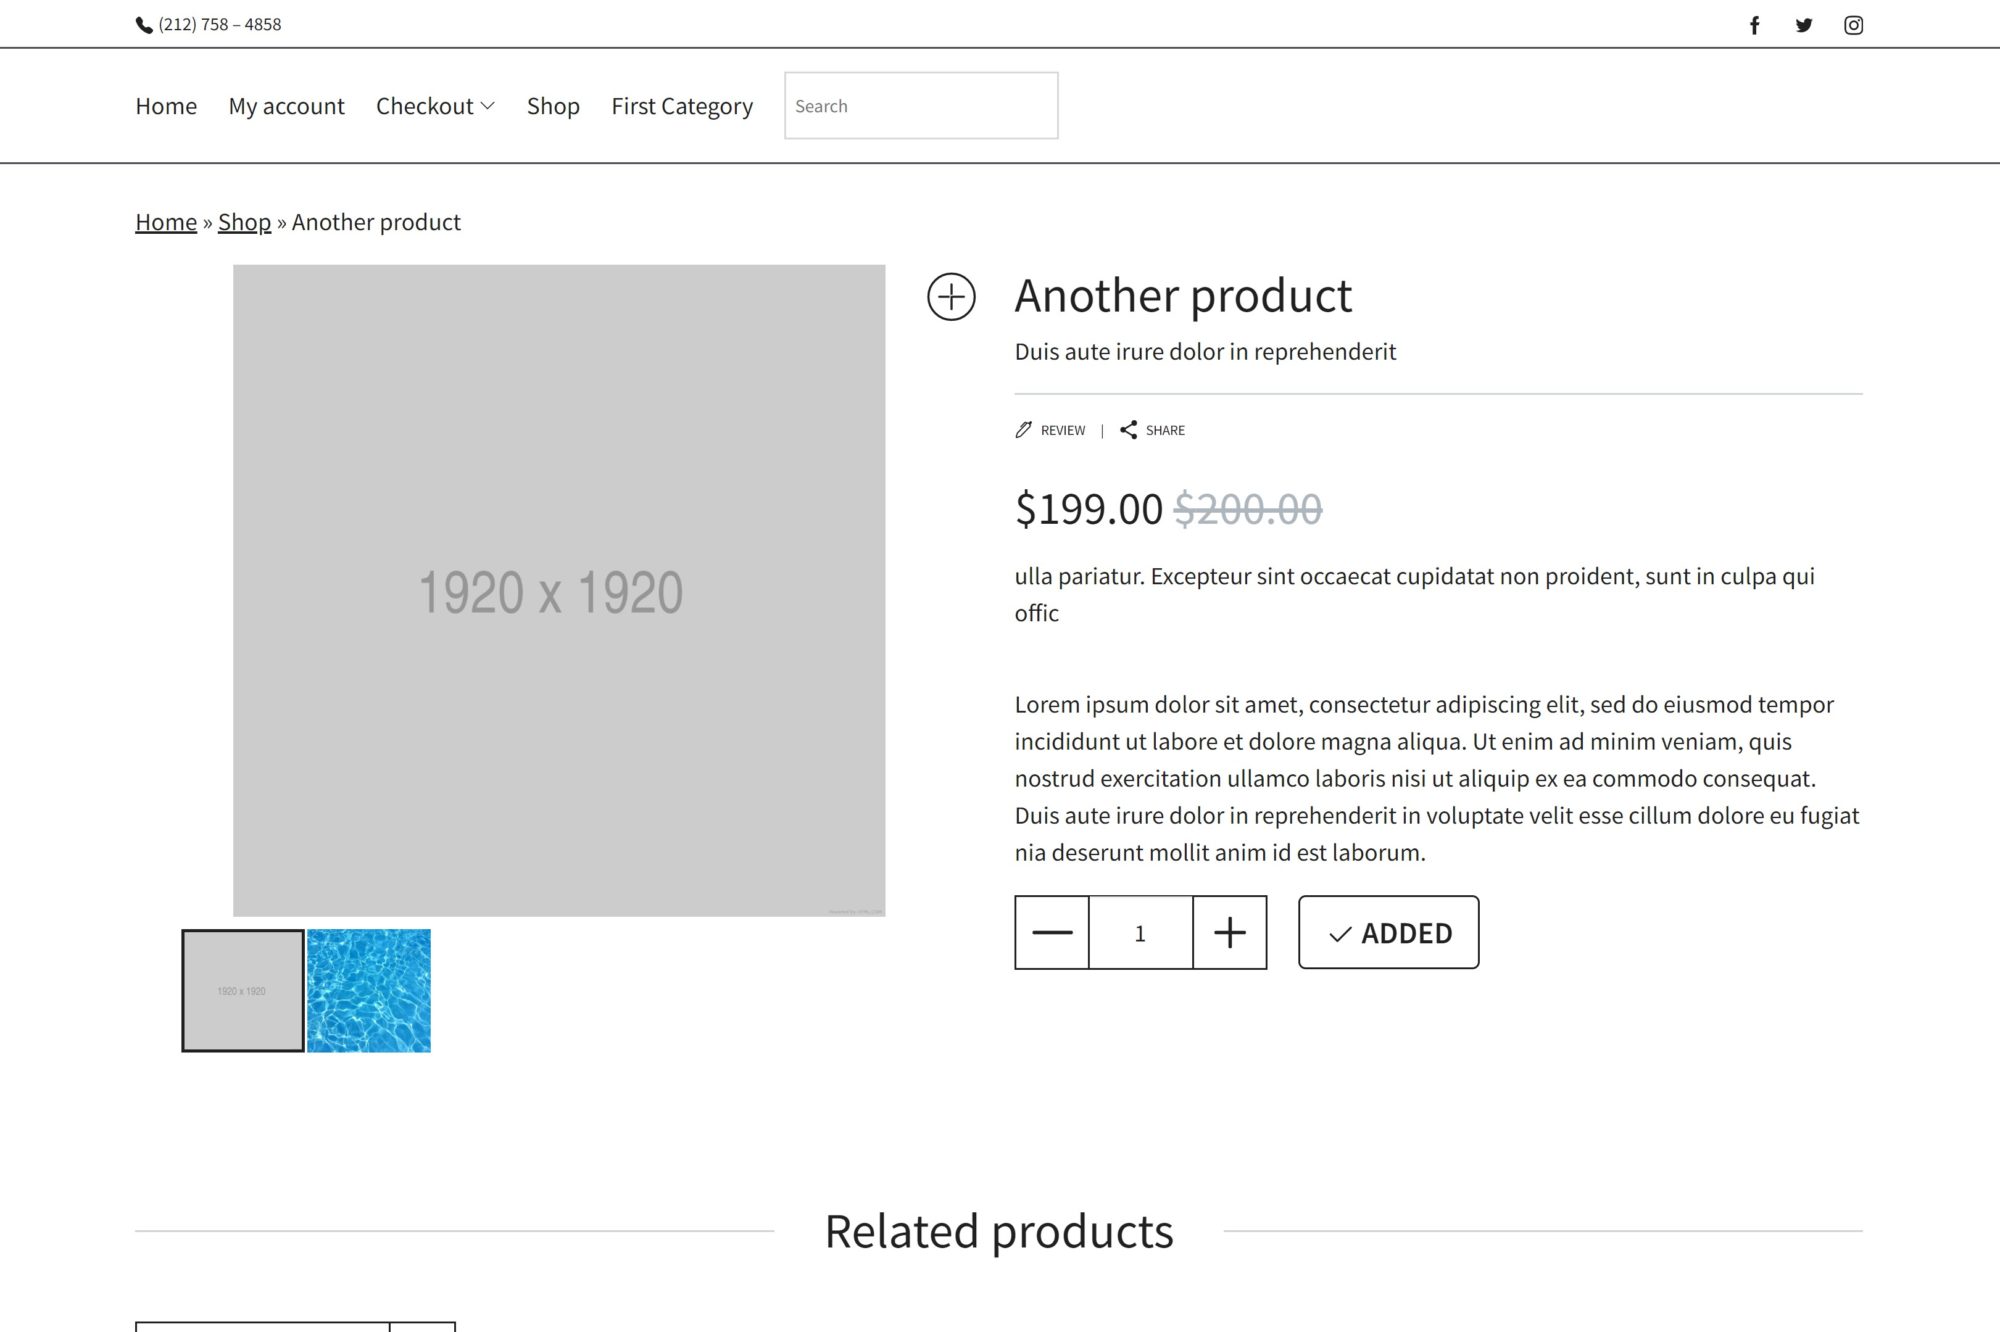Viewport: 2000px width, 1332px height.
Task: Click the quantity field showing 1
Action: click(1141, 932)
